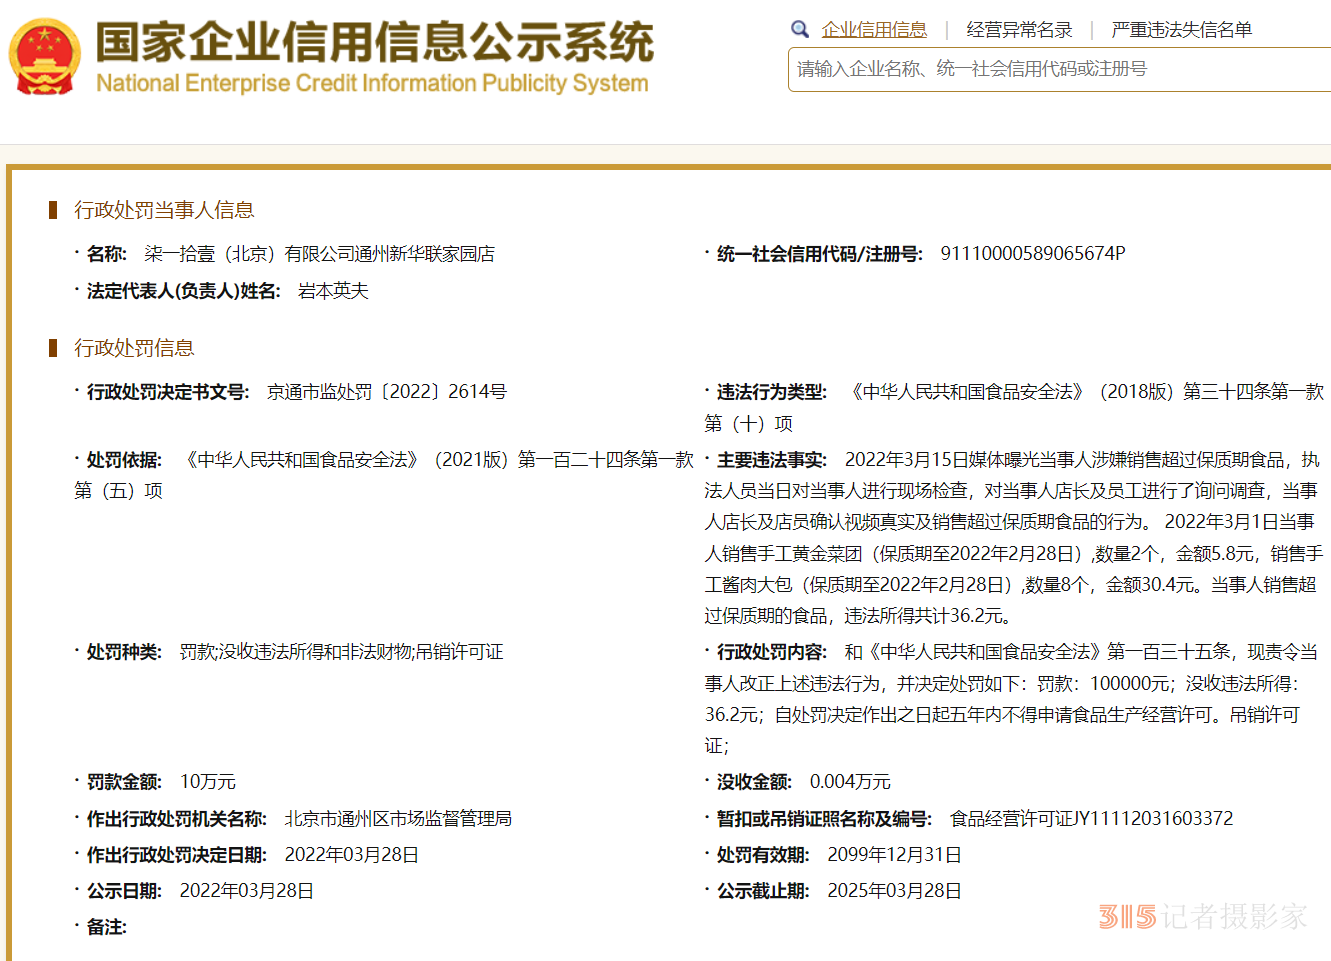
Task: Click the credit code 91110000589065674P
Action: (1032, 254)
